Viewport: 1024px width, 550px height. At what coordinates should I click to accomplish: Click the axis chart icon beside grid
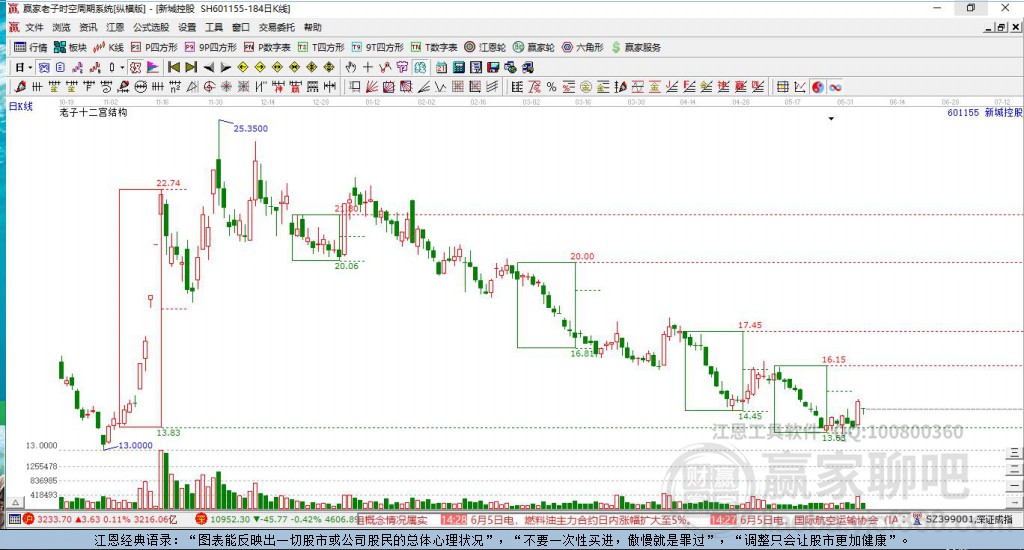pos(800,87)
